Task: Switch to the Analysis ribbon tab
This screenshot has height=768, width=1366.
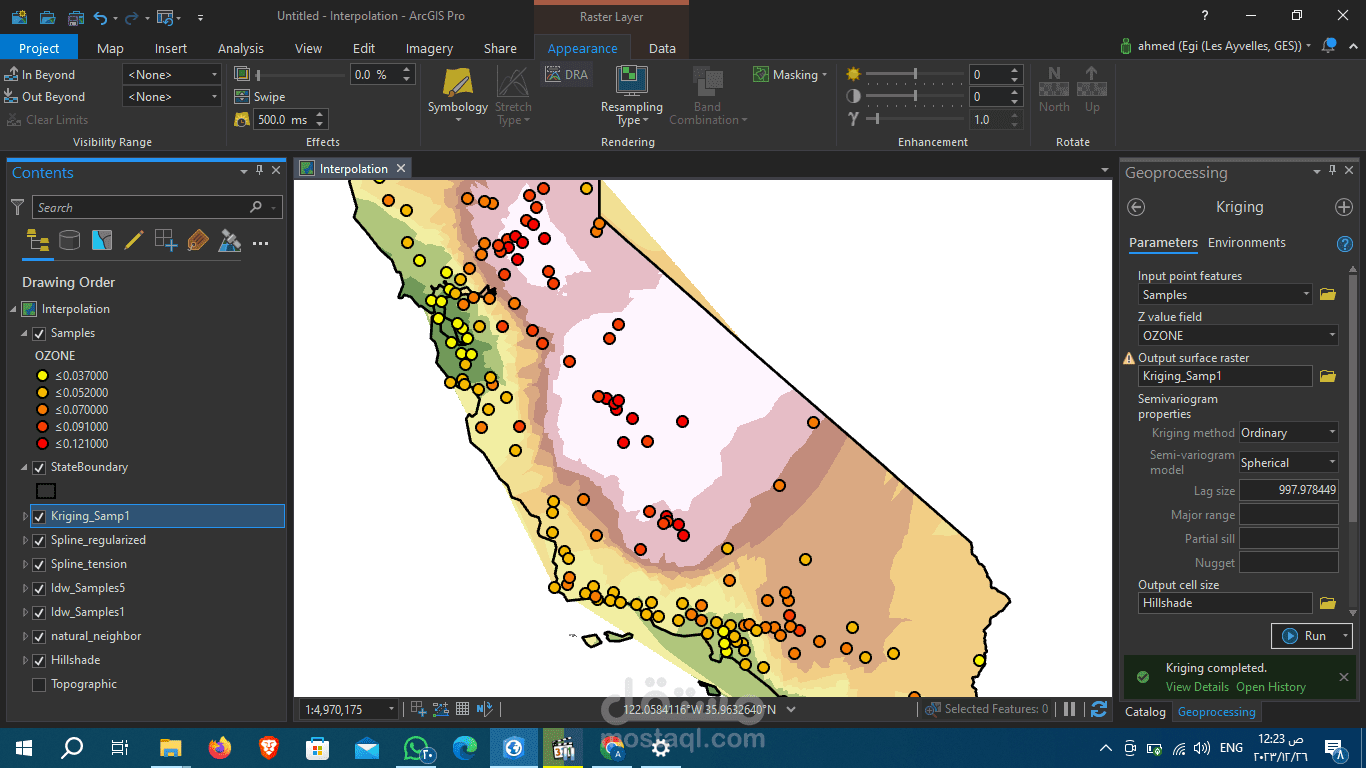Action: coord(241,48)
